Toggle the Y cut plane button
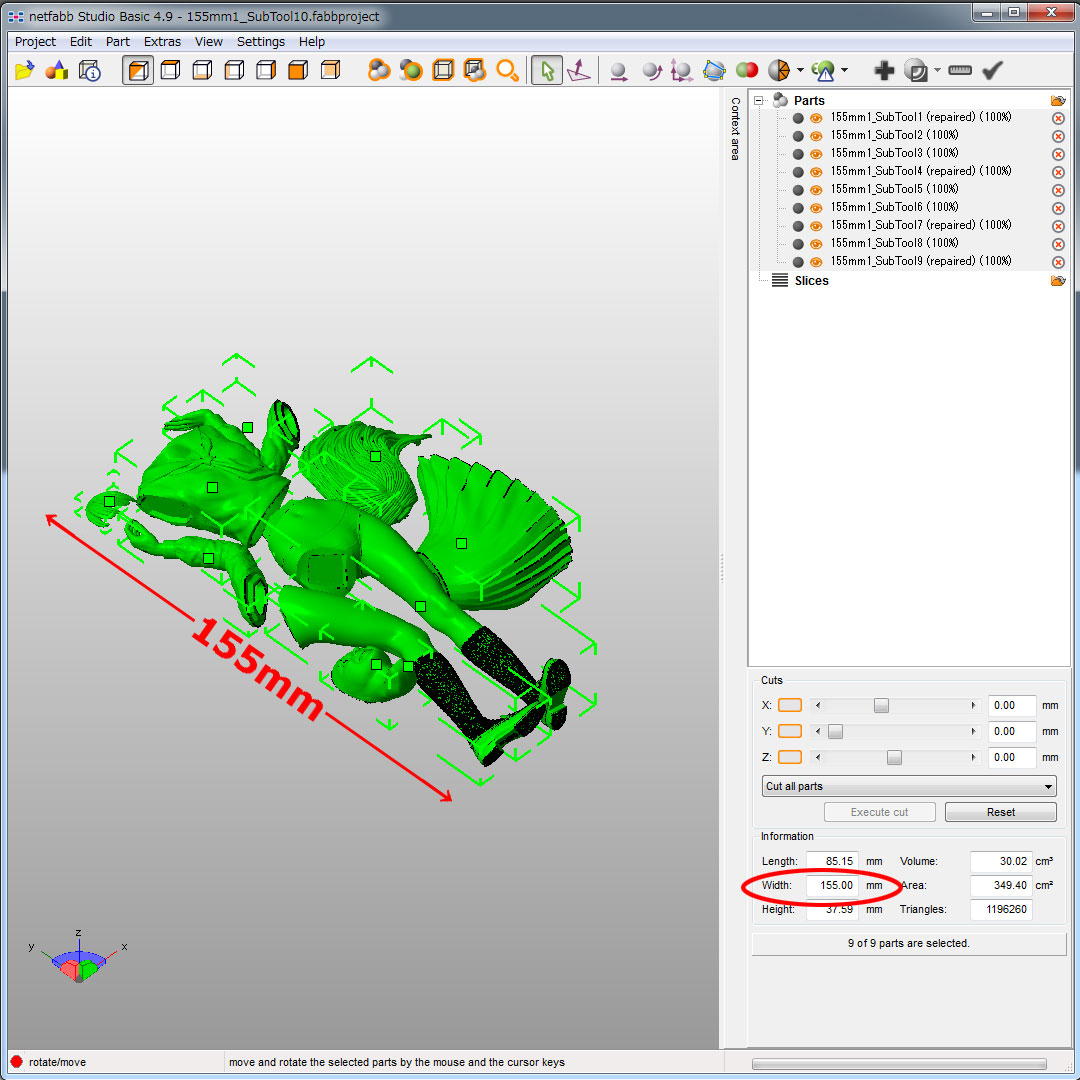1080x1080 pixels. click(x=789, y=731)
